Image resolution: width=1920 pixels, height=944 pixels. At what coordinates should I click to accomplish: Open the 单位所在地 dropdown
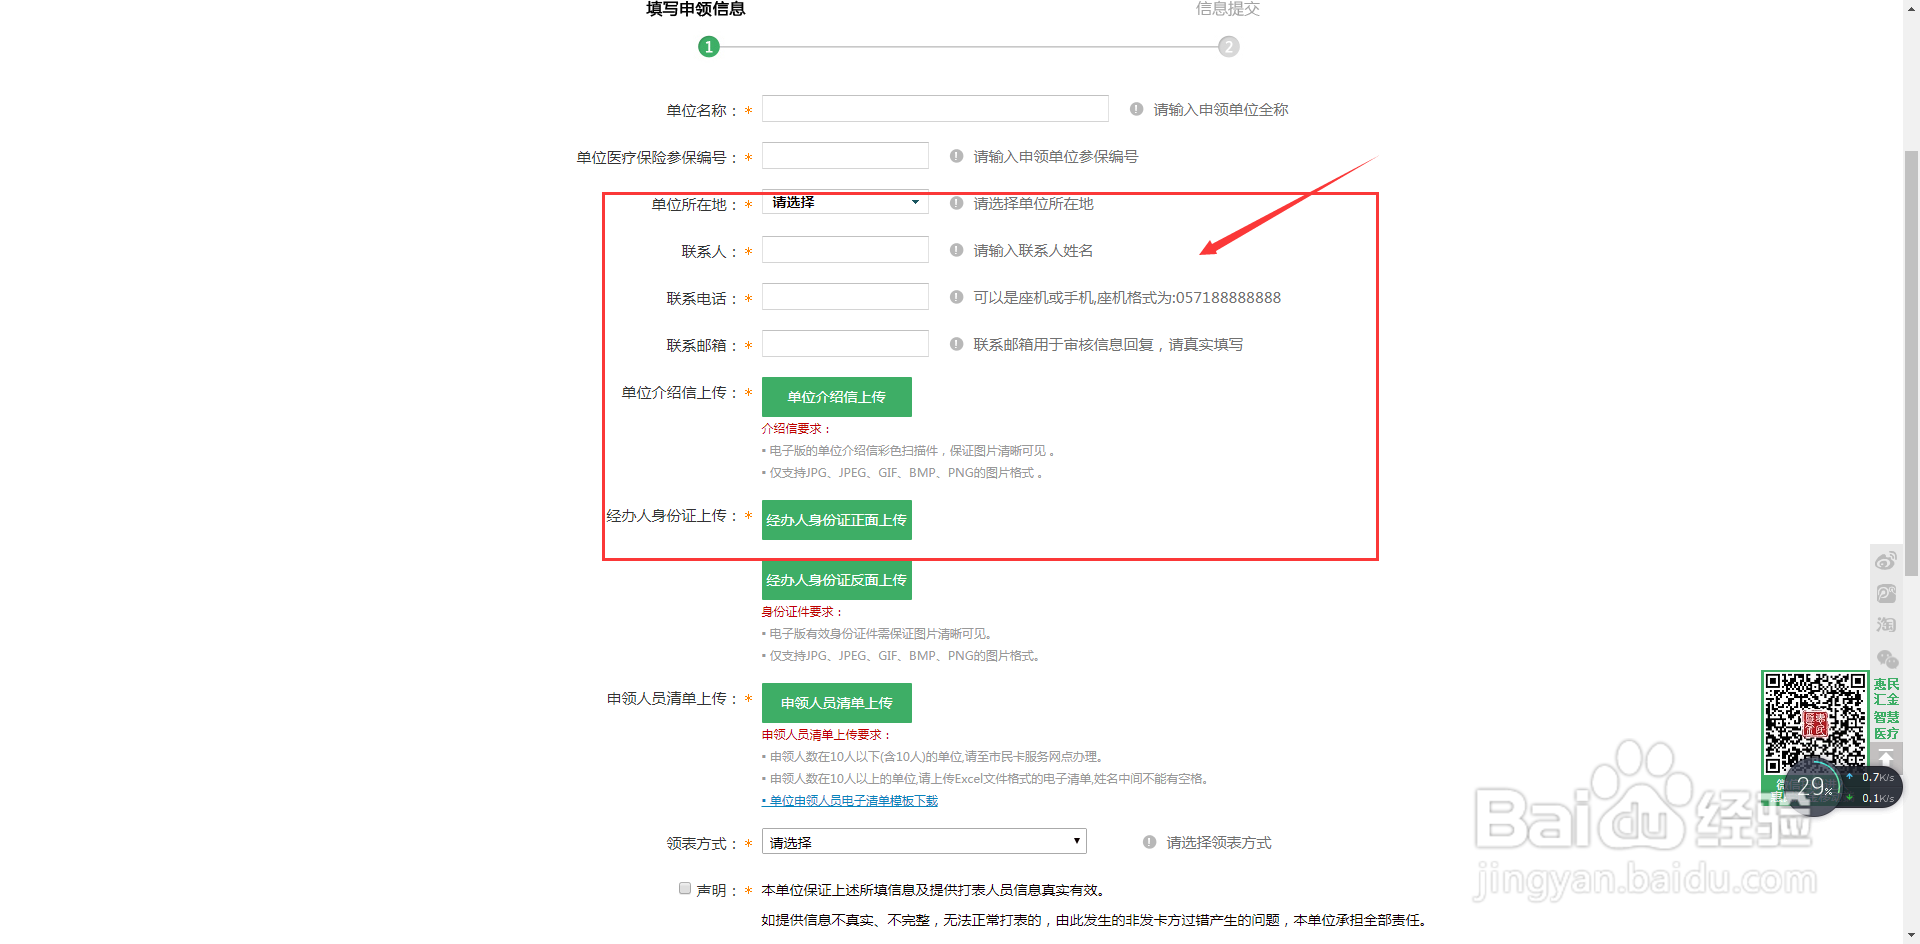click(845, 202)
